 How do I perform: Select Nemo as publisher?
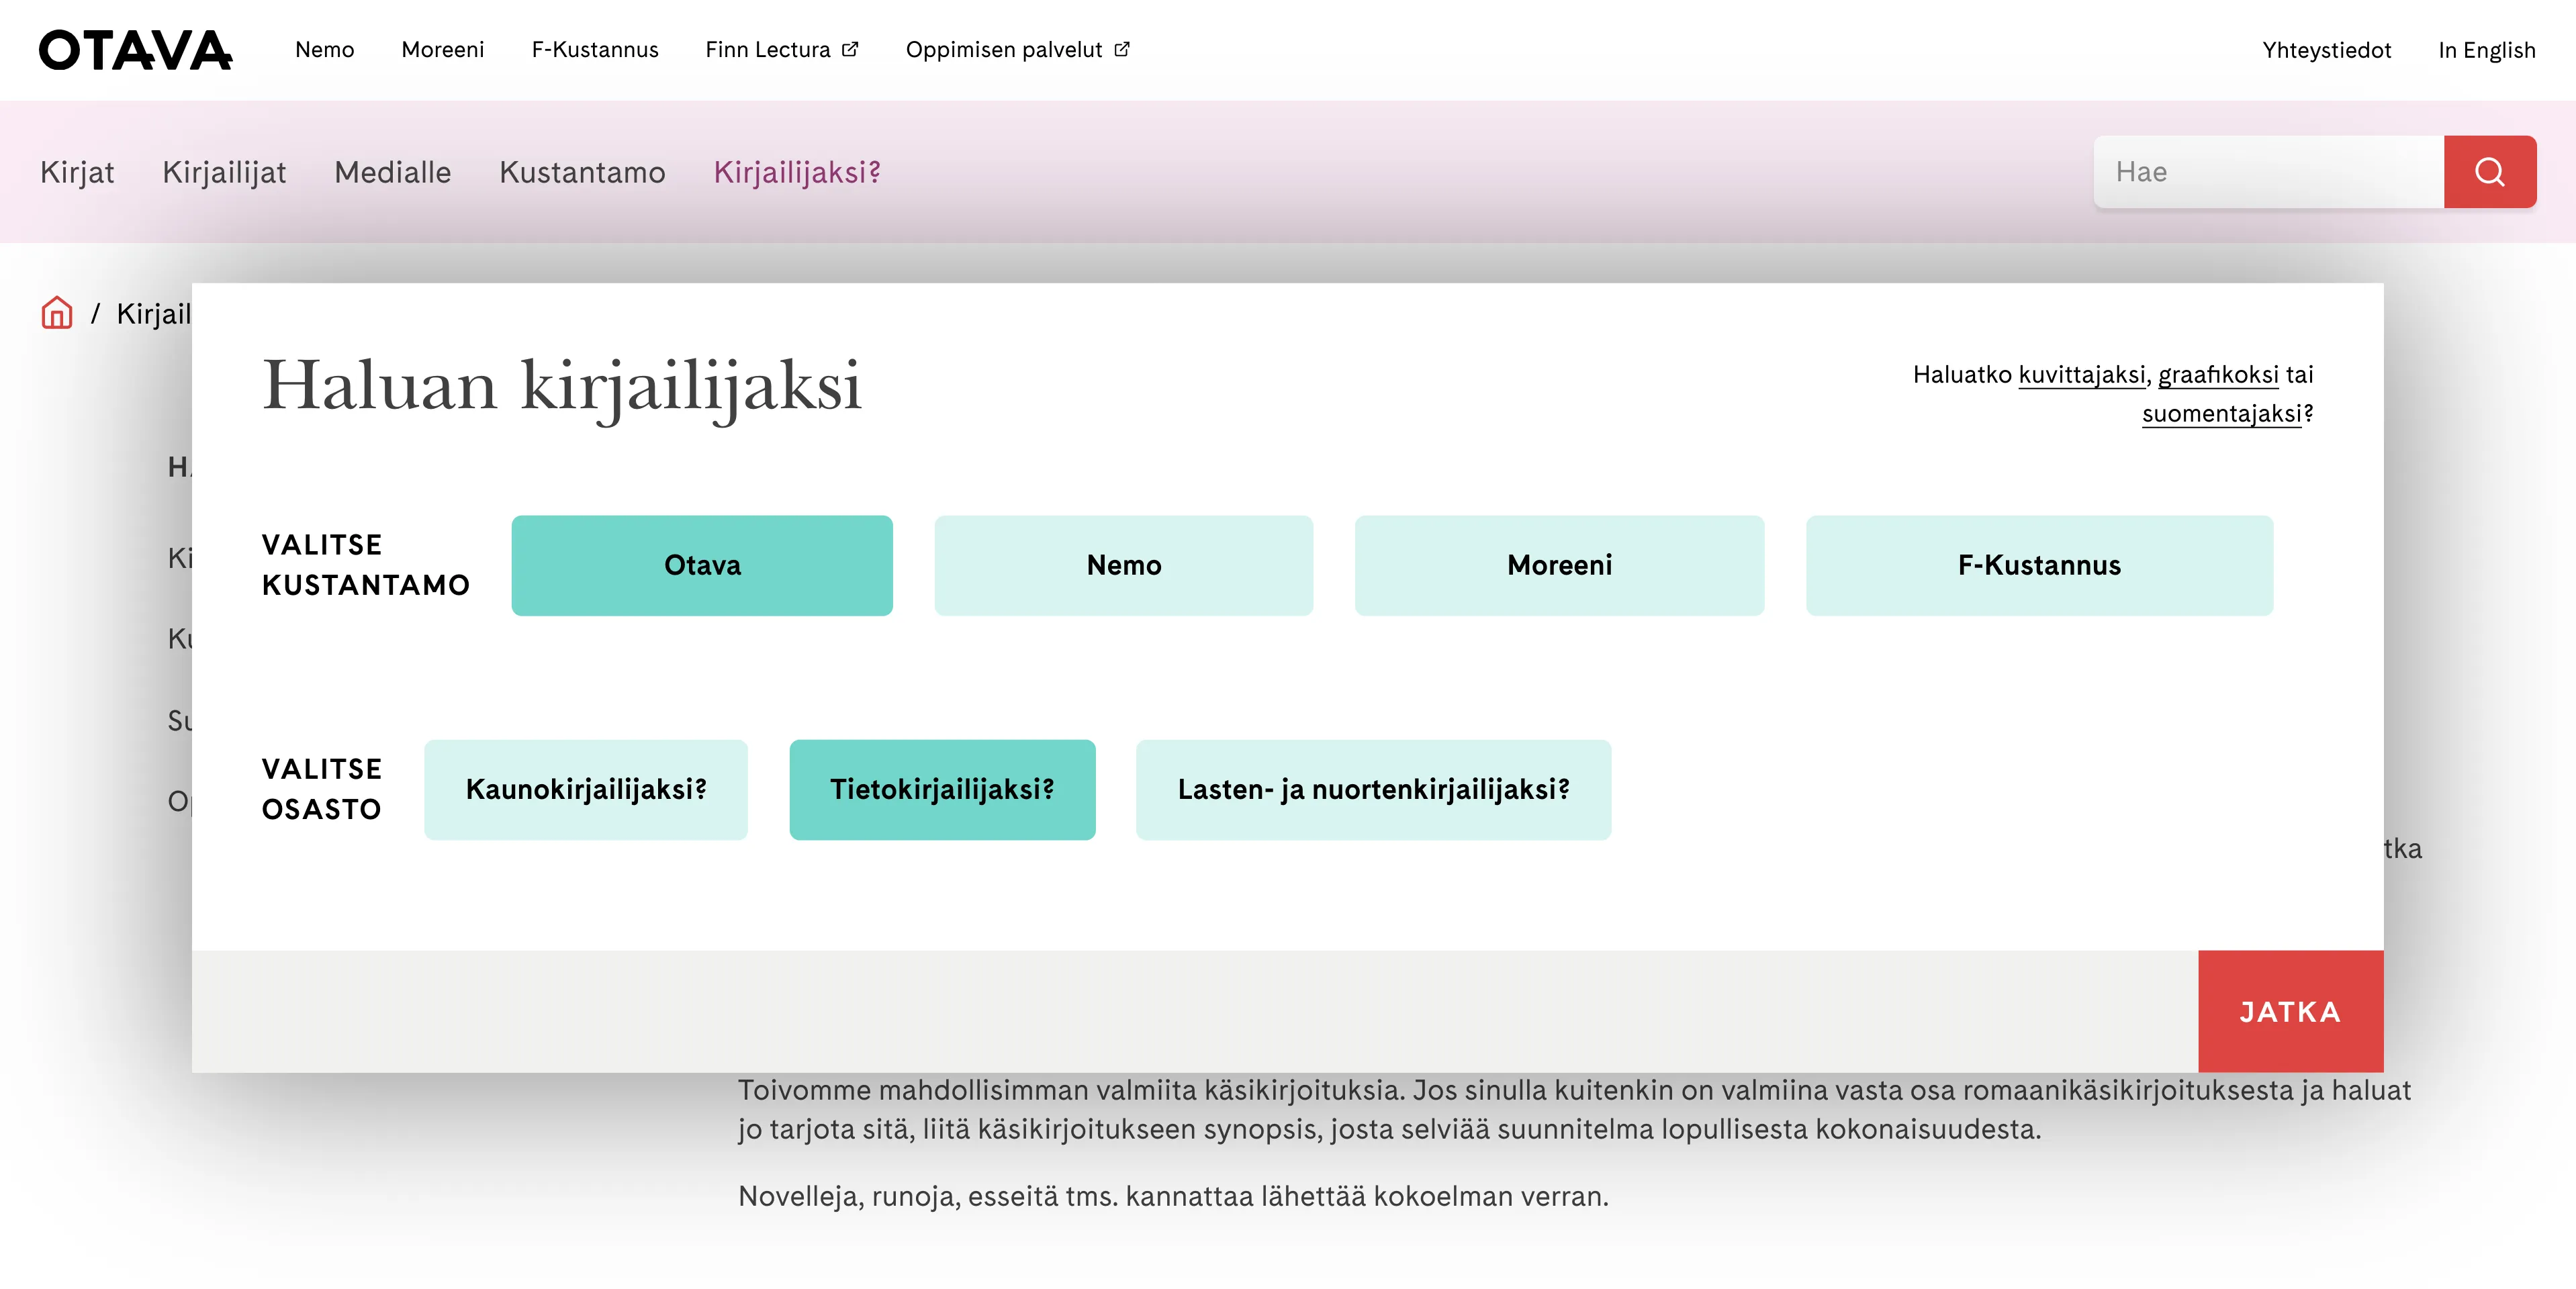(1123, 565)
